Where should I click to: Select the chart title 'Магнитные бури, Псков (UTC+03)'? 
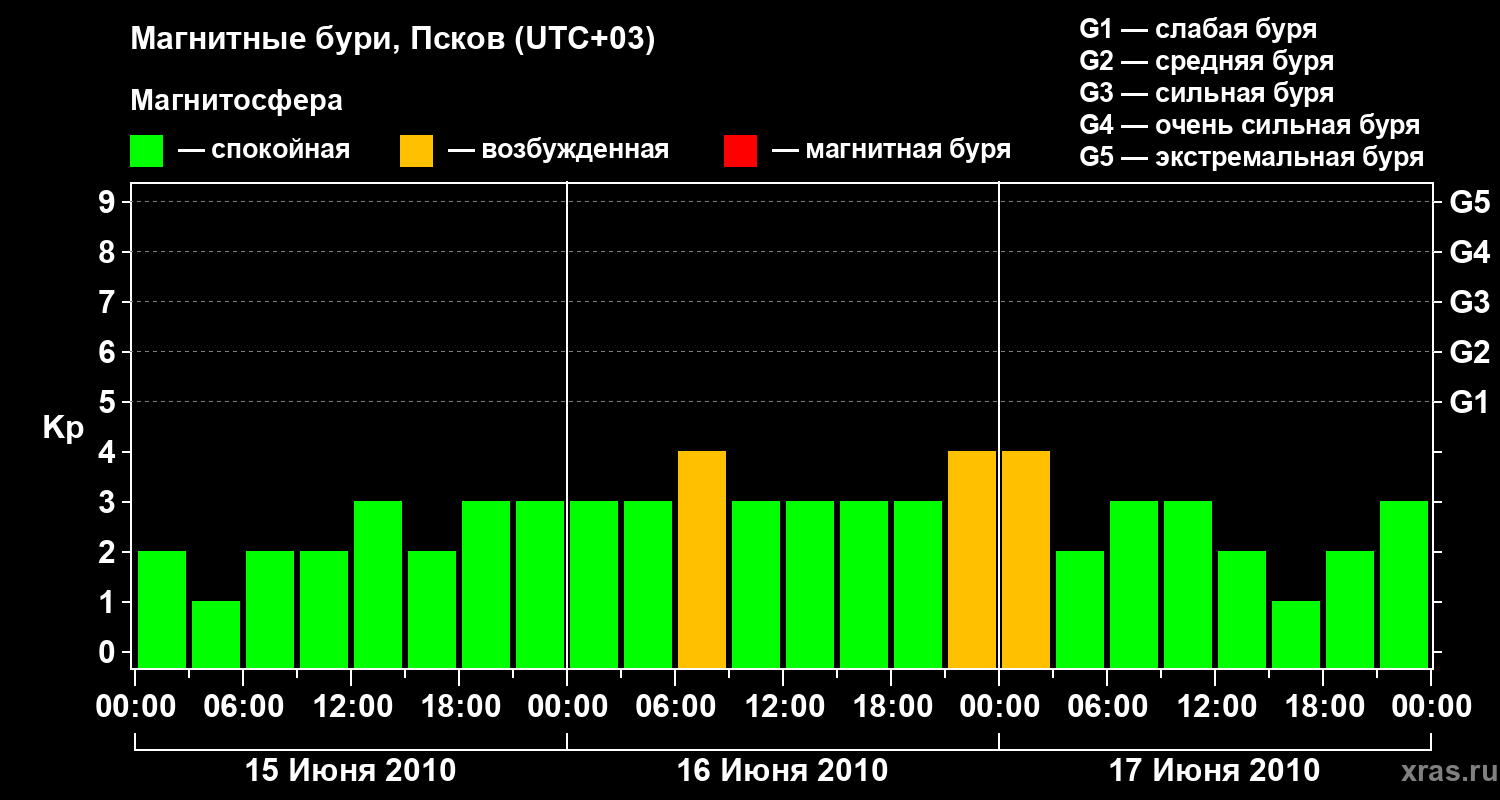[393, 40]
